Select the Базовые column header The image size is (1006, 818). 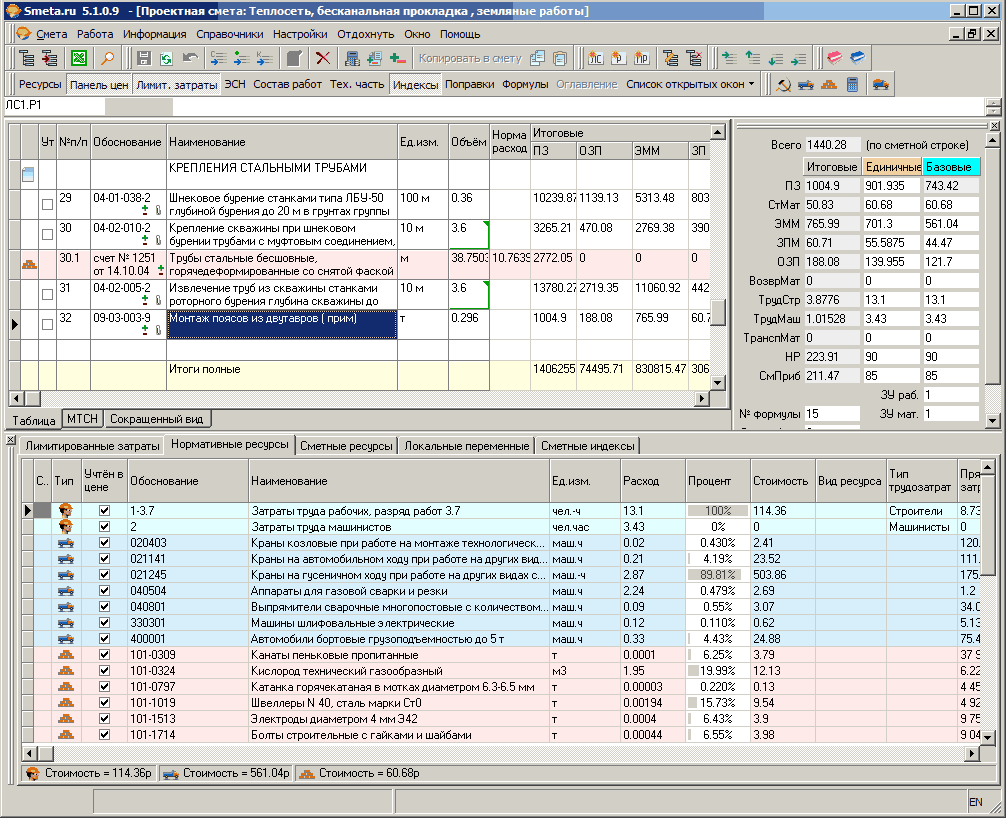point(951,167)
